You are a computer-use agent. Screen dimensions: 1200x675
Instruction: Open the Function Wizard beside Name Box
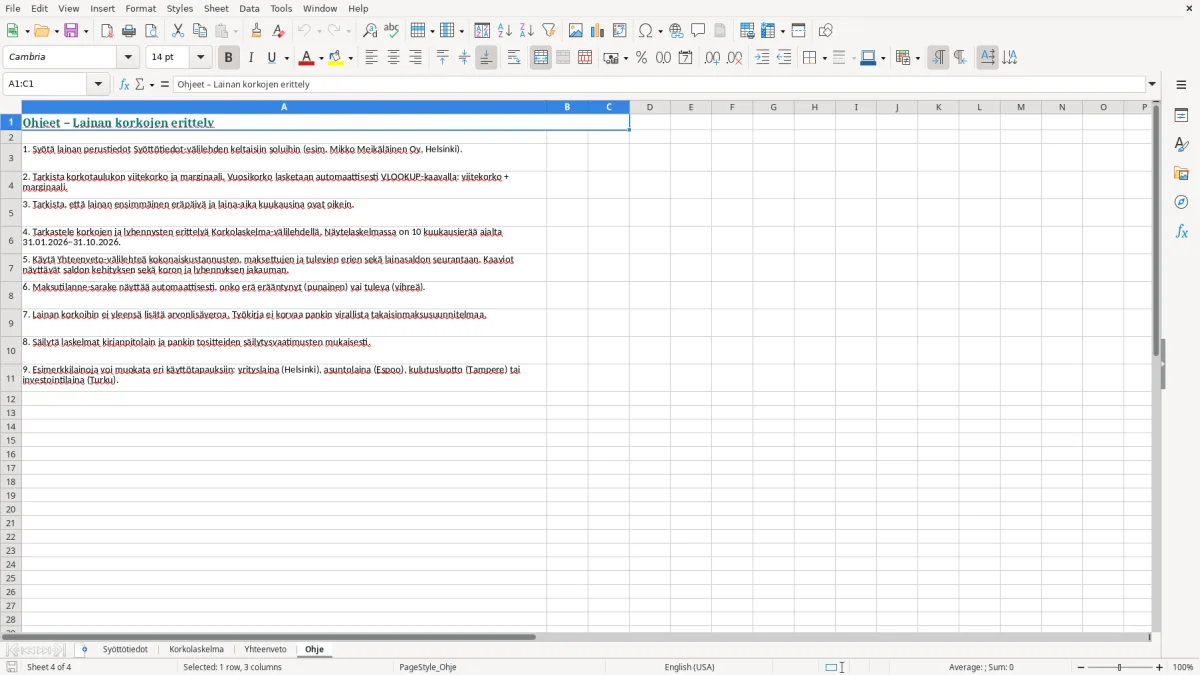[124, 84]
